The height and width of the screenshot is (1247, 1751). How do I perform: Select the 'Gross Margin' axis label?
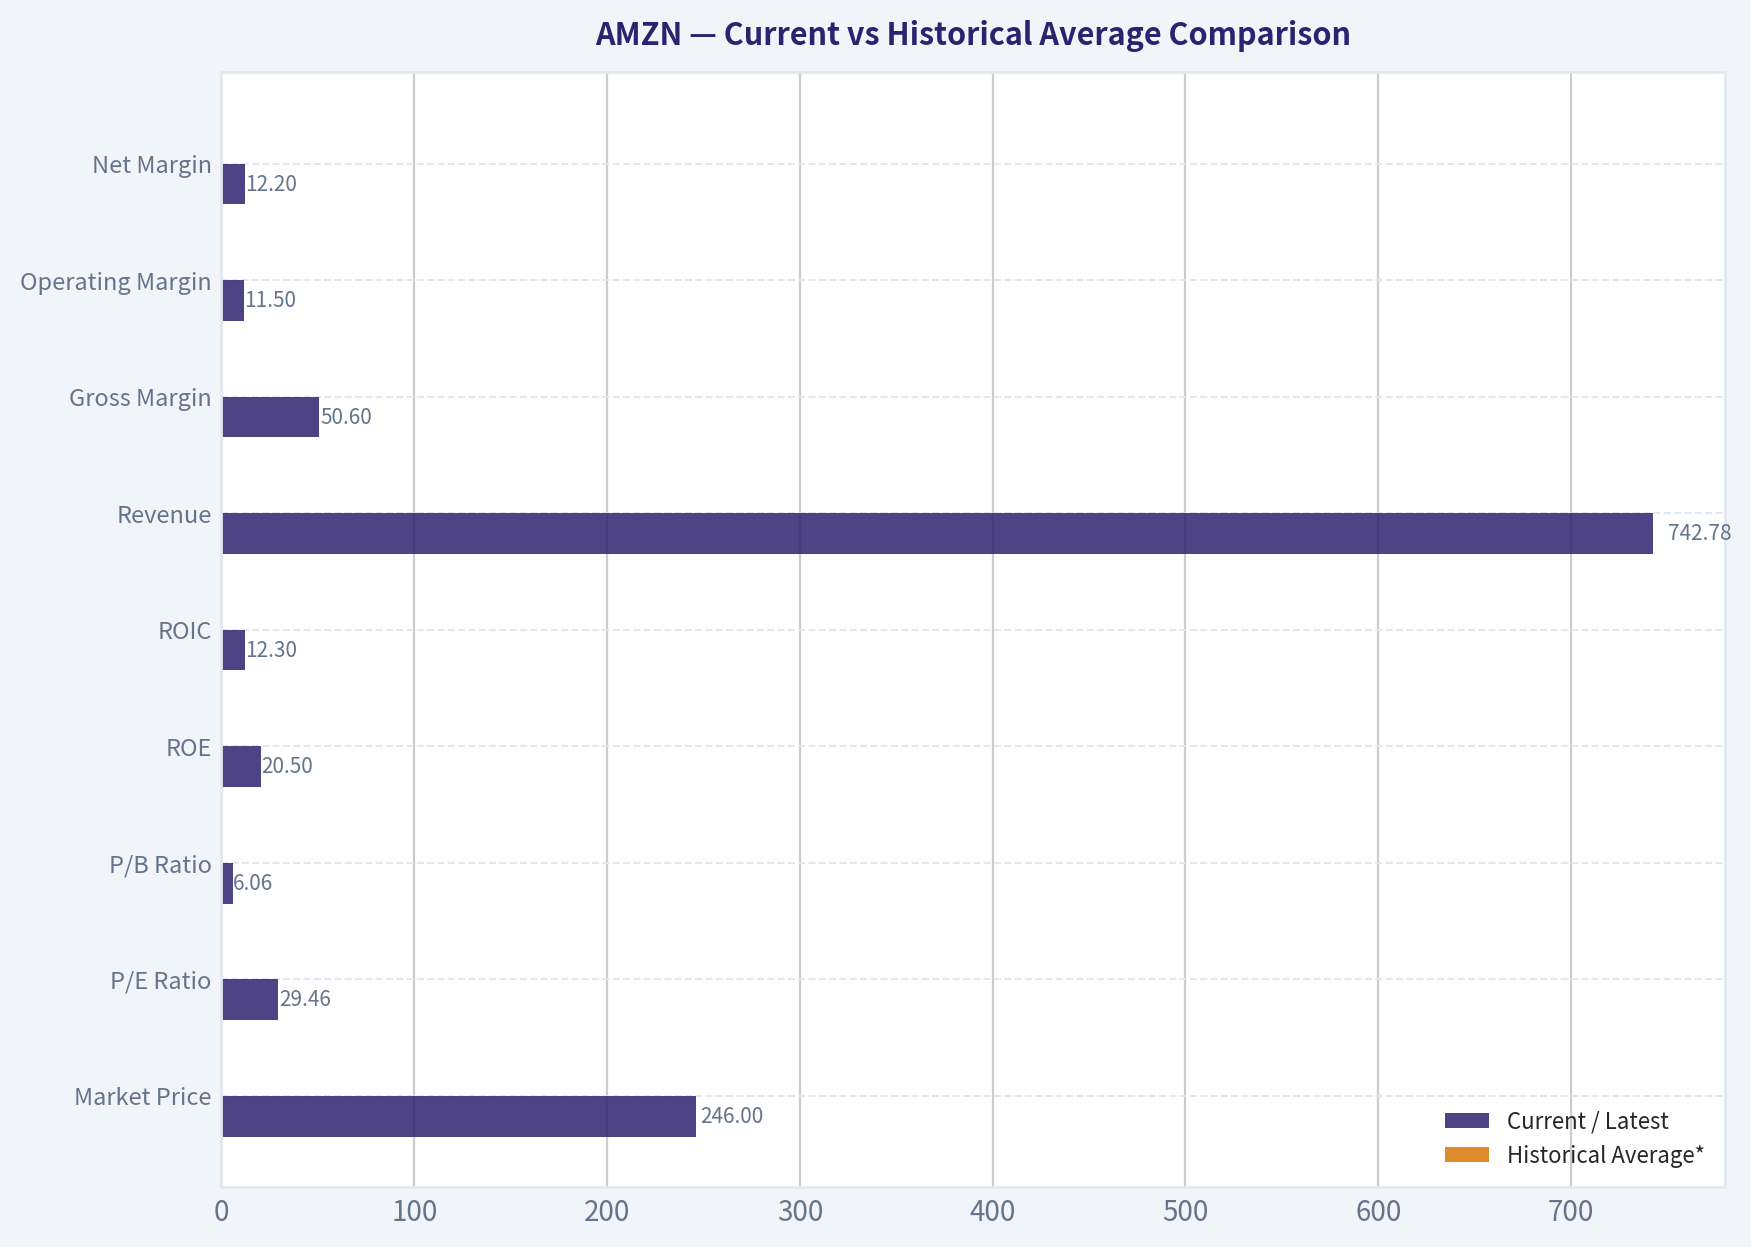coord(140,398)
